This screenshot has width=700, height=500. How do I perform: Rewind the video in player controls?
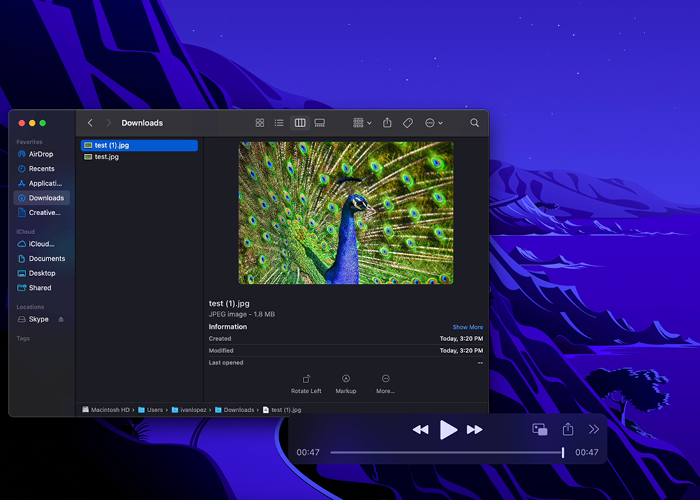point(420,429)
